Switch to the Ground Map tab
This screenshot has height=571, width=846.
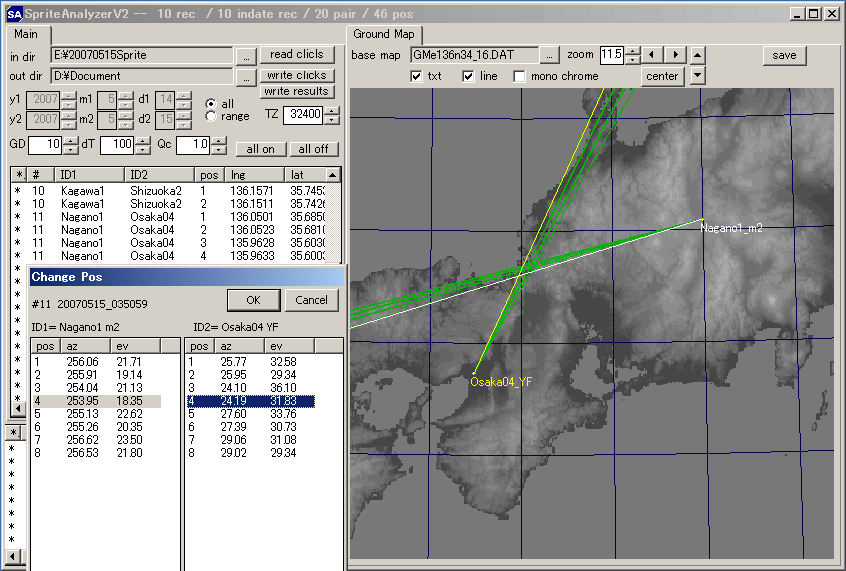pyautogui.click(x=384, y=34)
